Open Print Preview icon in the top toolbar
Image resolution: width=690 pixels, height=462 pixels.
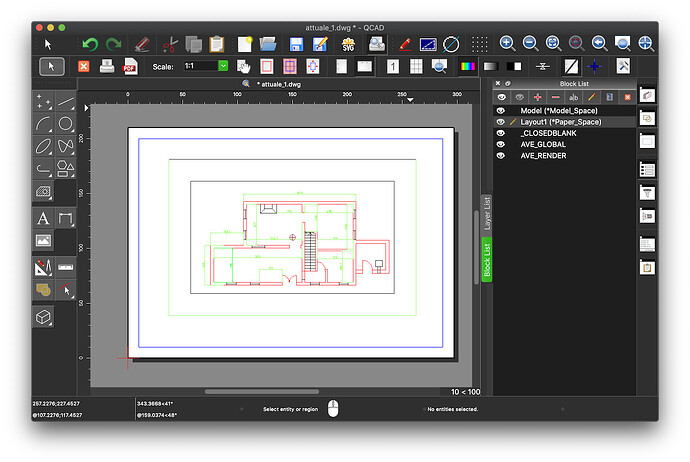pos(377,44)
